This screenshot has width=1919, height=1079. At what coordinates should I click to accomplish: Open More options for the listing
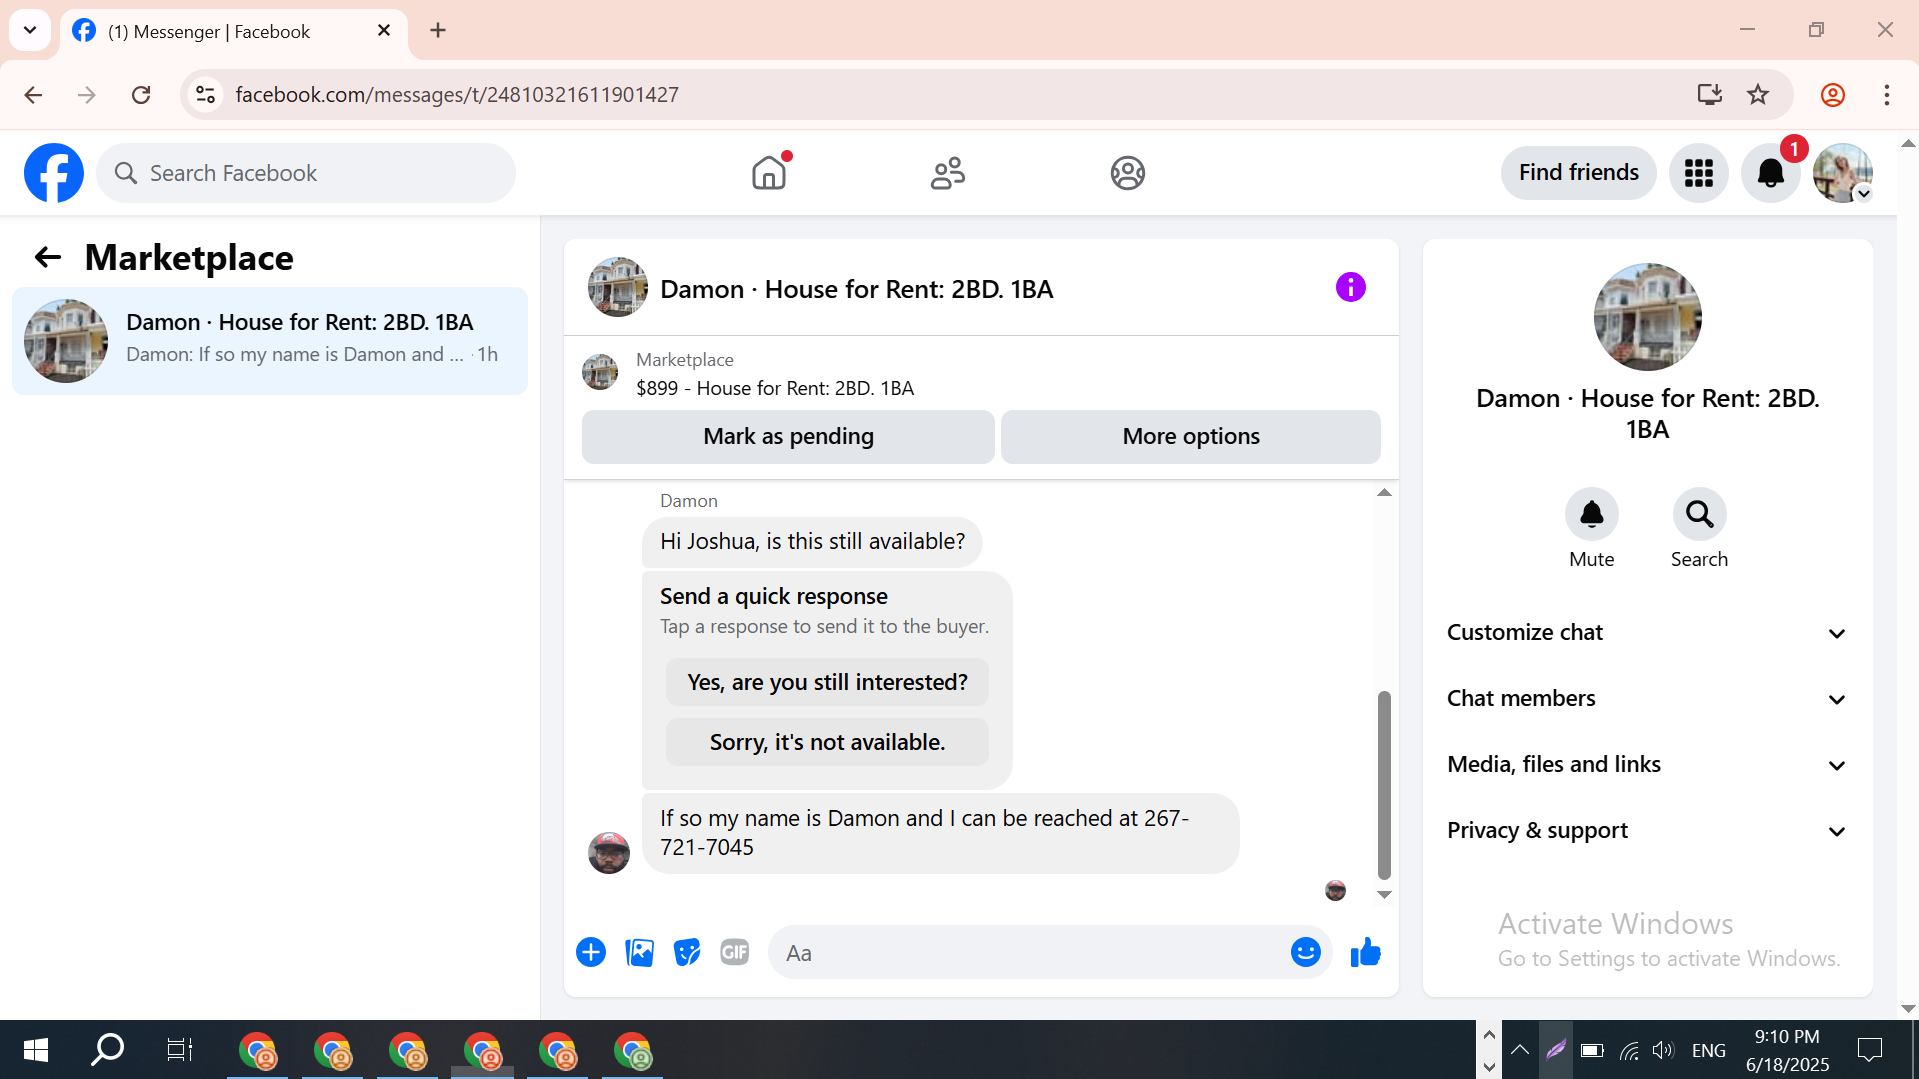1191,437
